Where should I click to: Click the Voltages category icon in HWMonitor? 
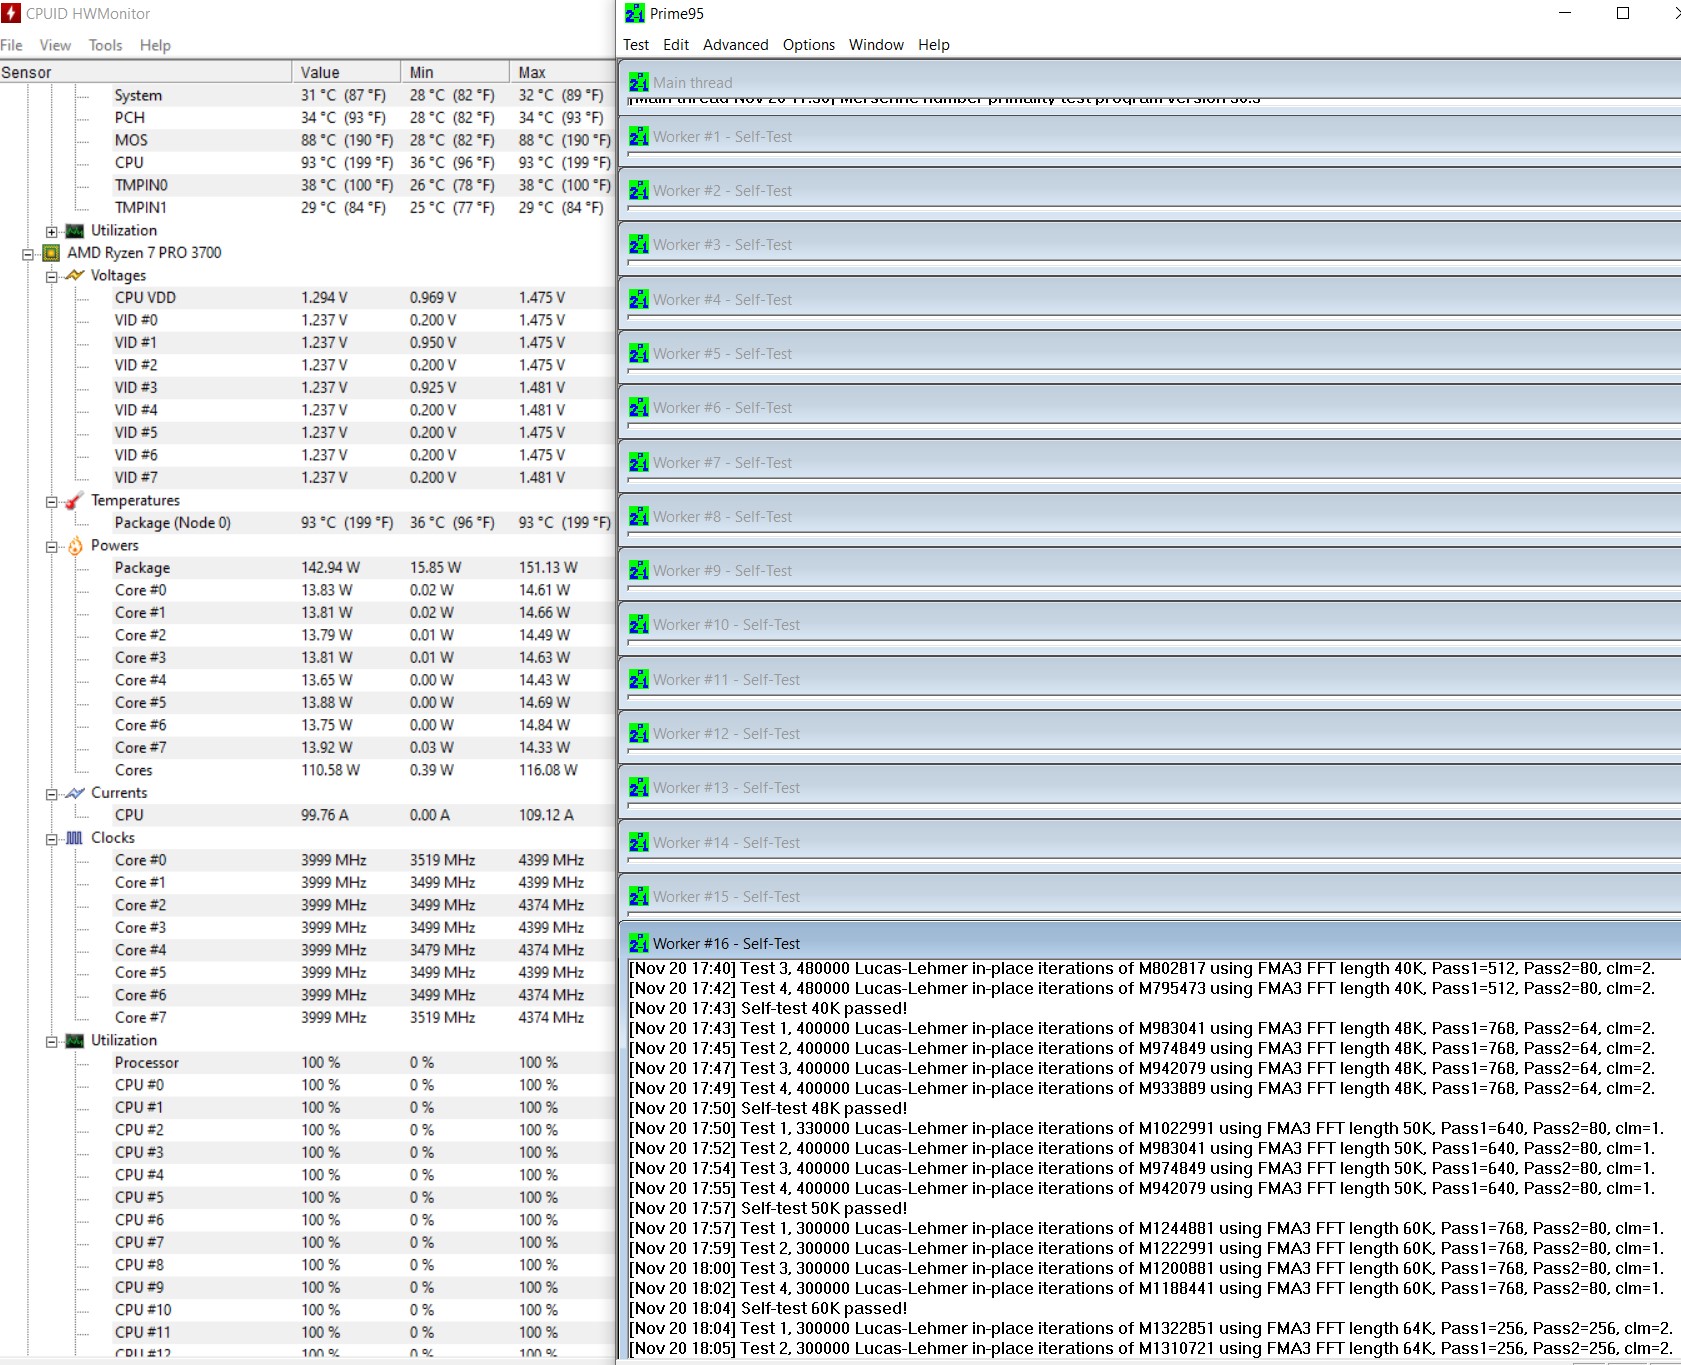(x=74, y=275)
